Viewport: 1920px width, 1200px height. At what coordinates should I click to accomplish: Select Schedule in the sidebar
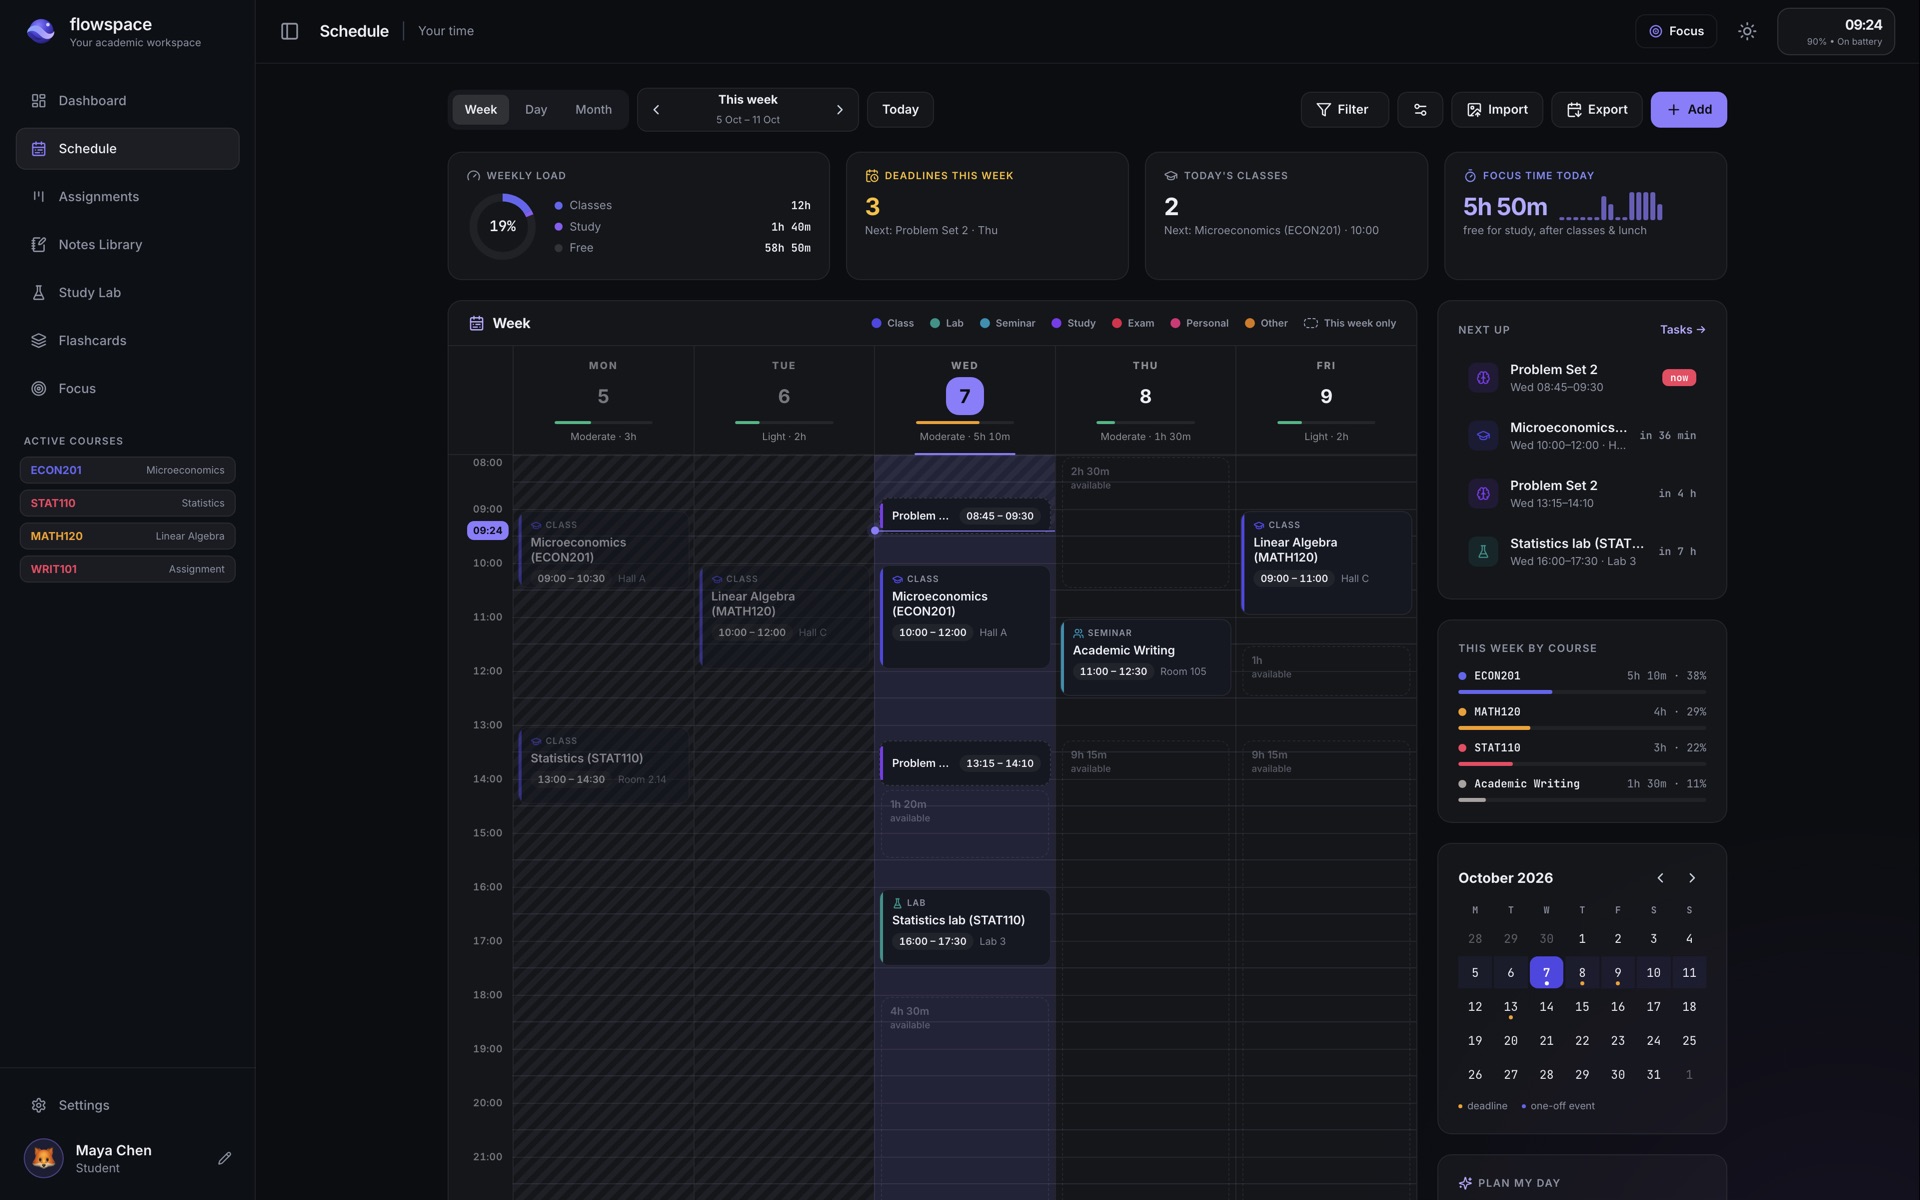[127, 149]
